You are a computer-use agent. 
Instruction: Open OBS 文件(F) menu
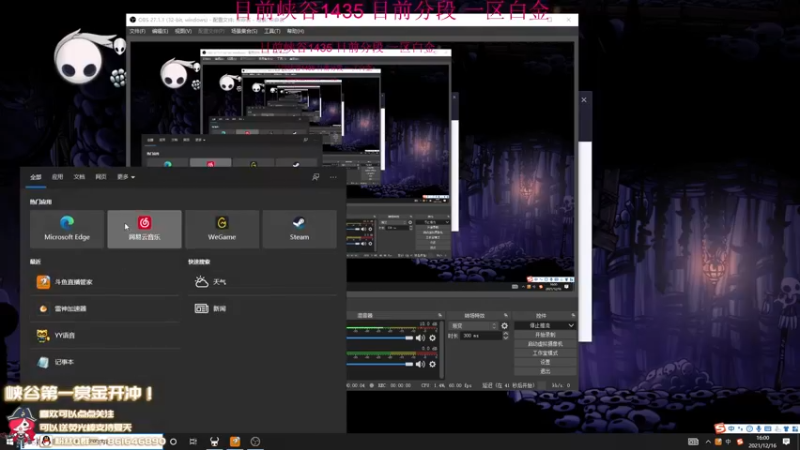[x=137, y=31]
